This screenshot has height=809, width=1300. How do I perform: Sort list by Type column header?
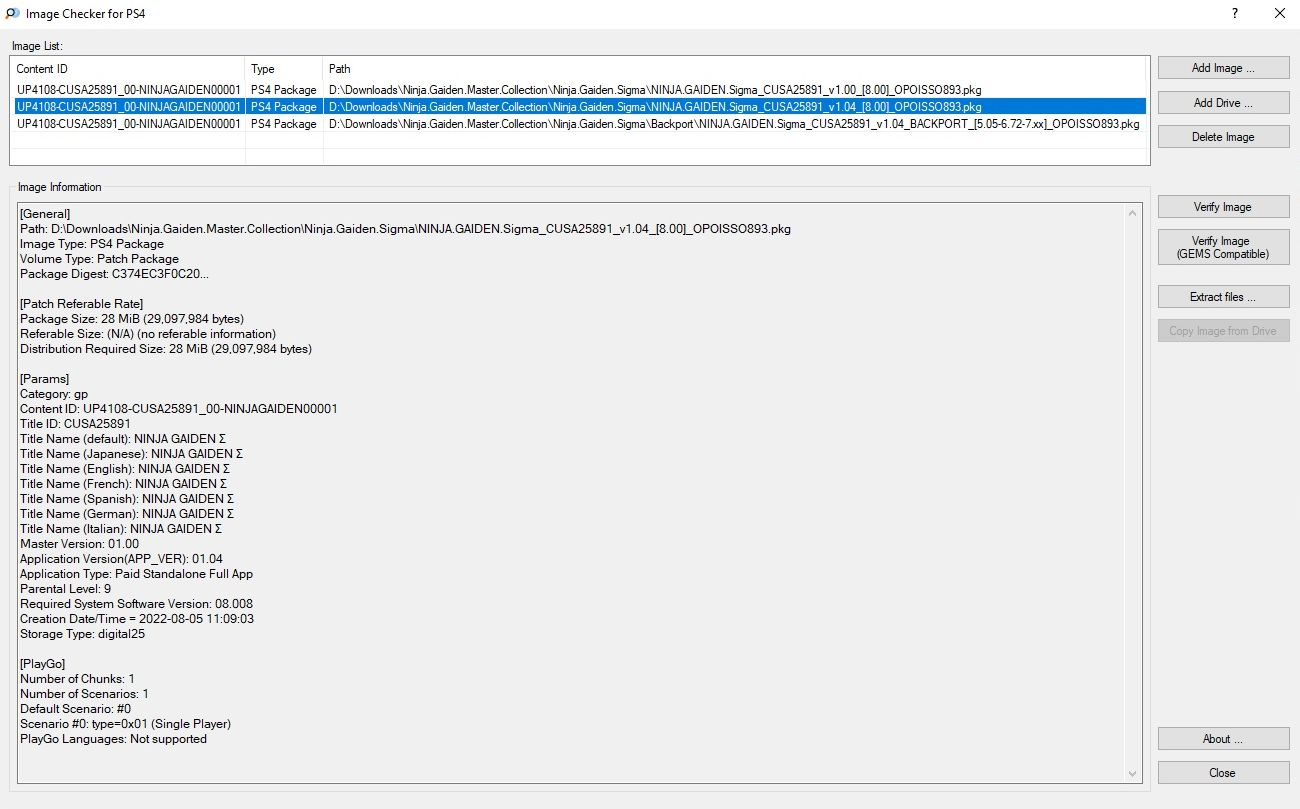pyautogui.click(x=284, y=69)
